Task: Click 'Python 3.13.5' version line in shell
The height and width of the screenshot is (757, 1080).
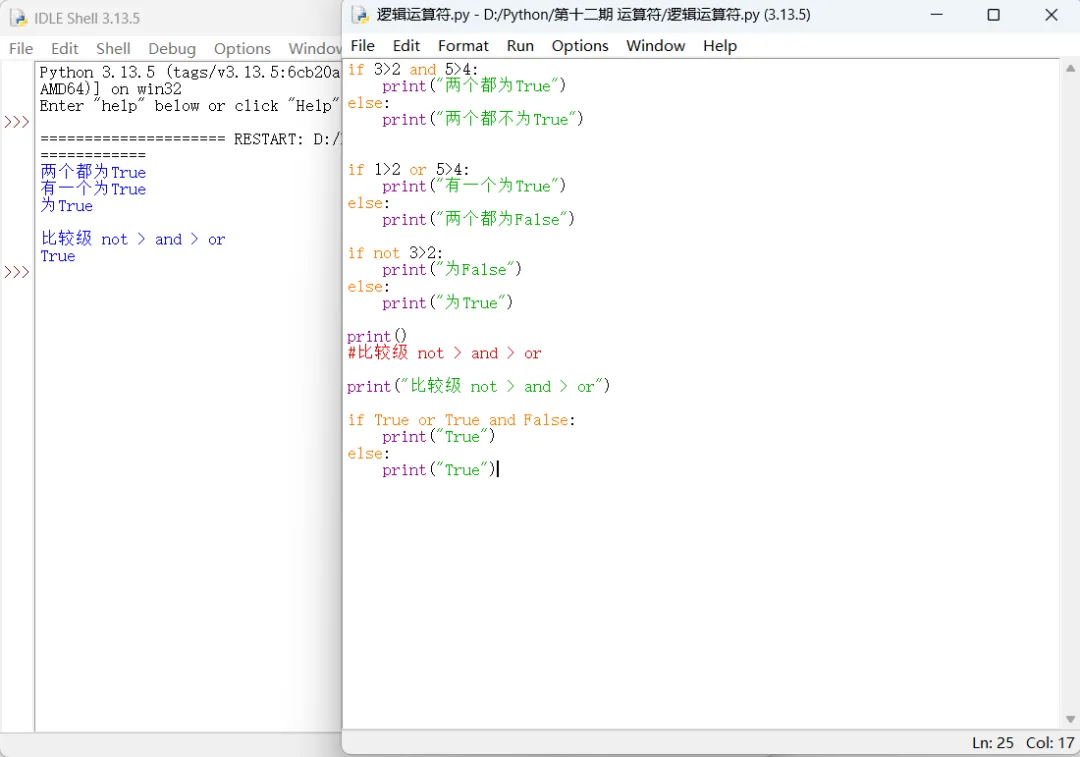Action: 190,72
